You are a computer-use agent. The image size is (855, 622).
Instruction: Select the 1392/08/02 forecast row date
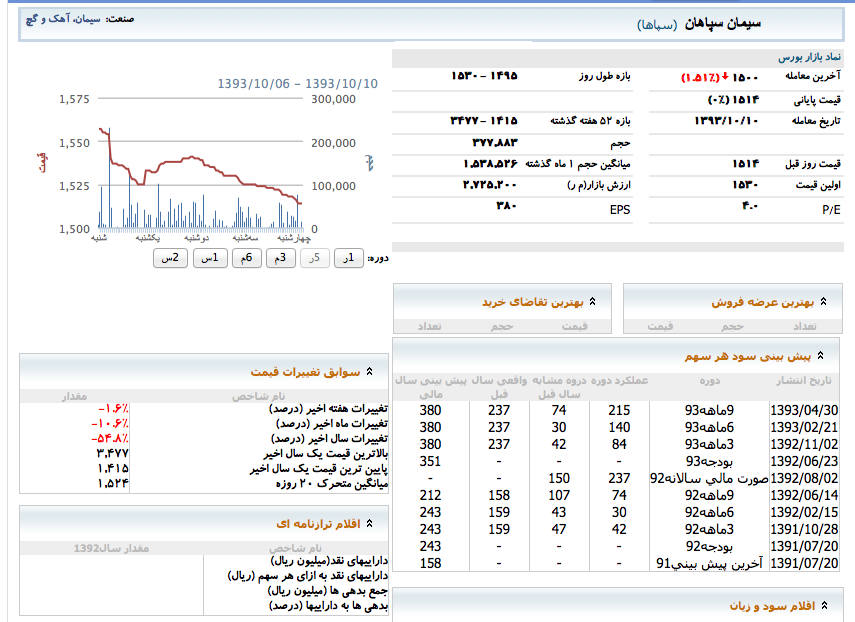(x=804, y=478)
